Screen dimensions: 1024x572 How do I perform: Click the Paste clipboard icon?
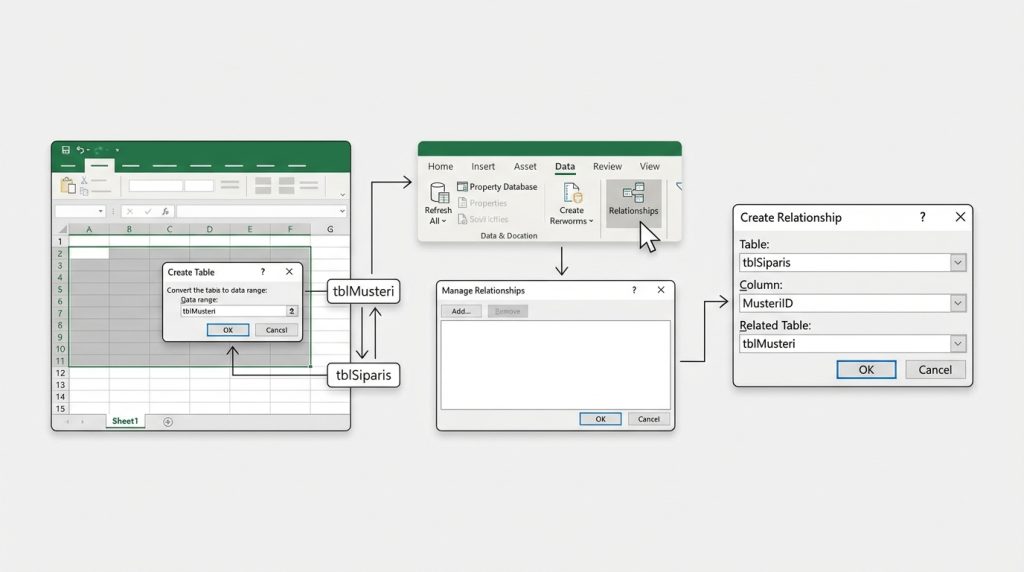68,186
